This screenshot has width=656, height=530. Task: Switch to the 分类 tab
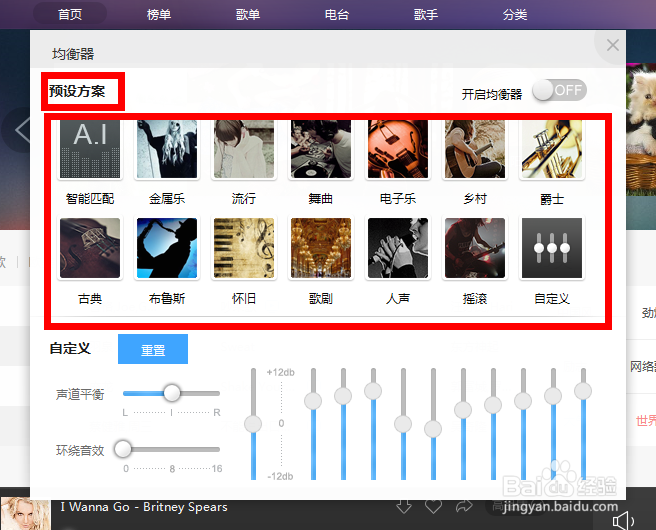[x=515, y=15]
